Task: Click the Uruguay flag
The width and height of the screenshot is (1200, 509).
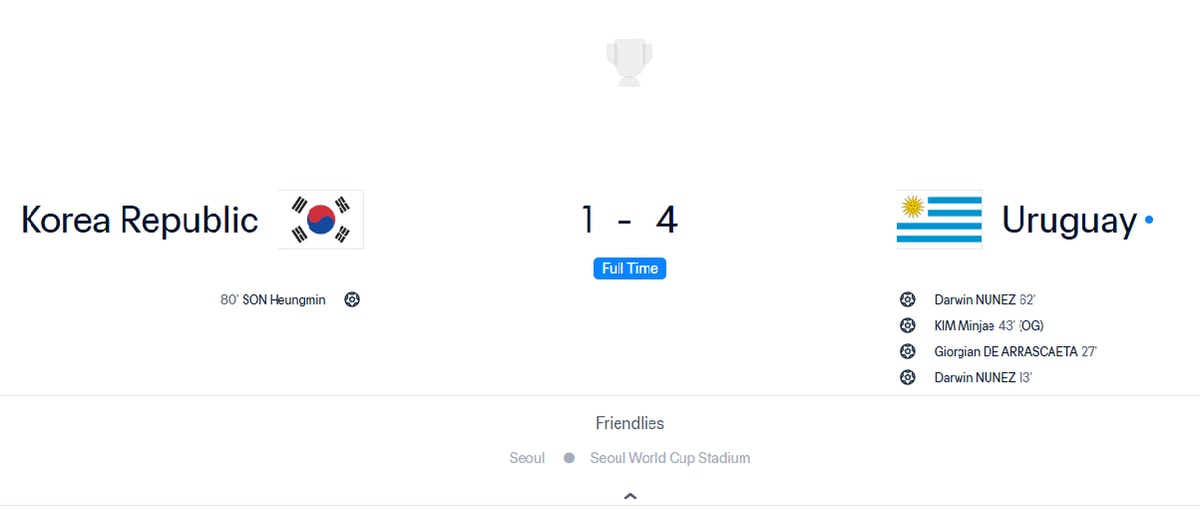Action: [x=939, y=219]
